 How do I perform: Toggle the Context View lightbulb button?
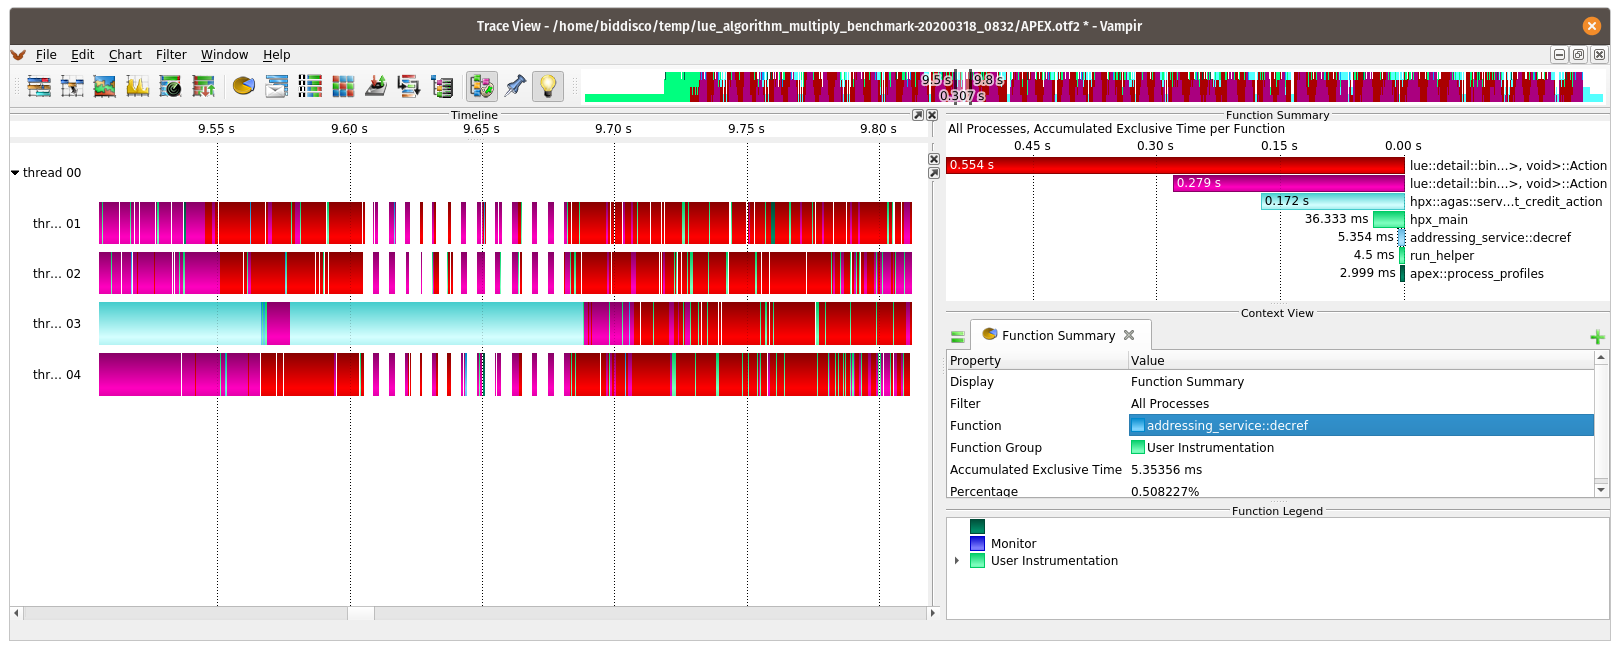click(x=548, y=87)
